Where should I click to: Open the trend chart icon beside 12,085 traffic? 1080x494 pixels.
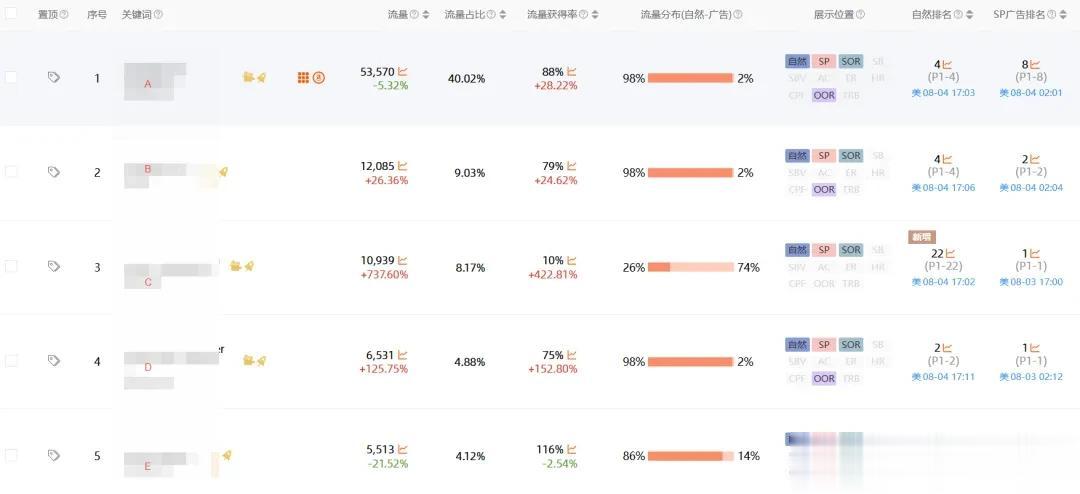click(403, 166)
